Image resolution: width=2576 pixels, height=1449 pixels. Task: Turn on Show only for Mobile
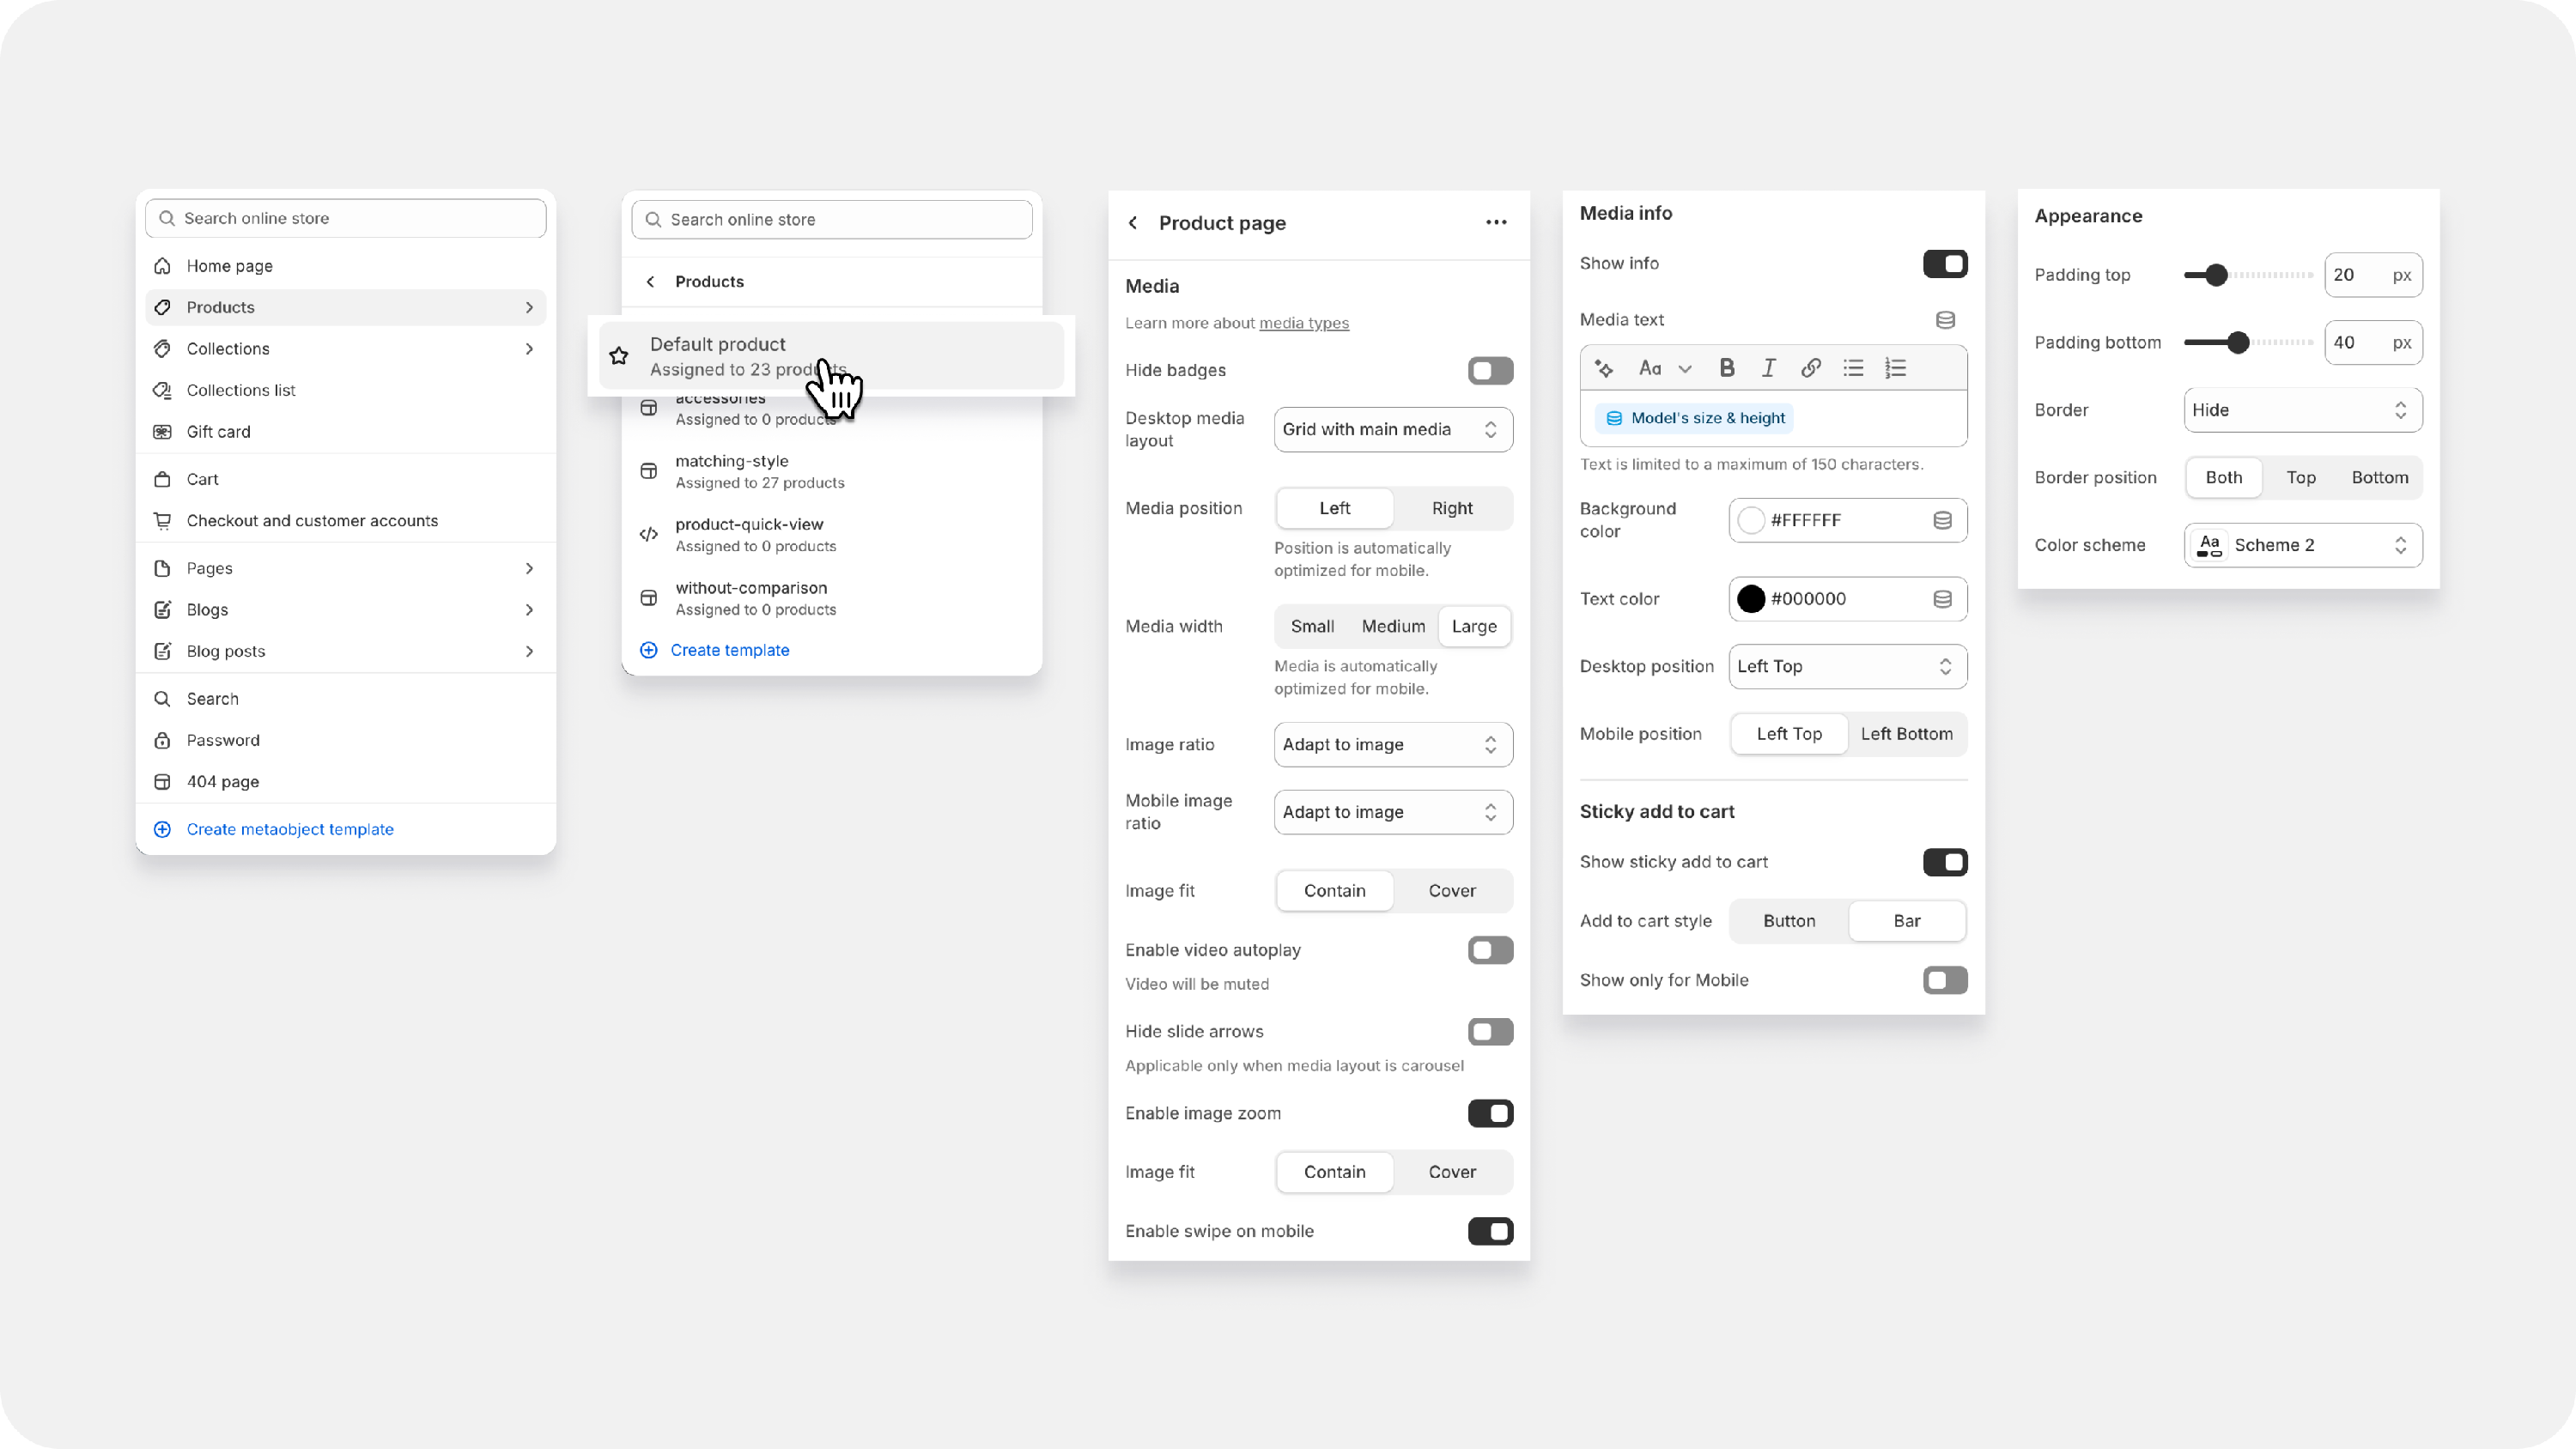(x=1944, y=980)
